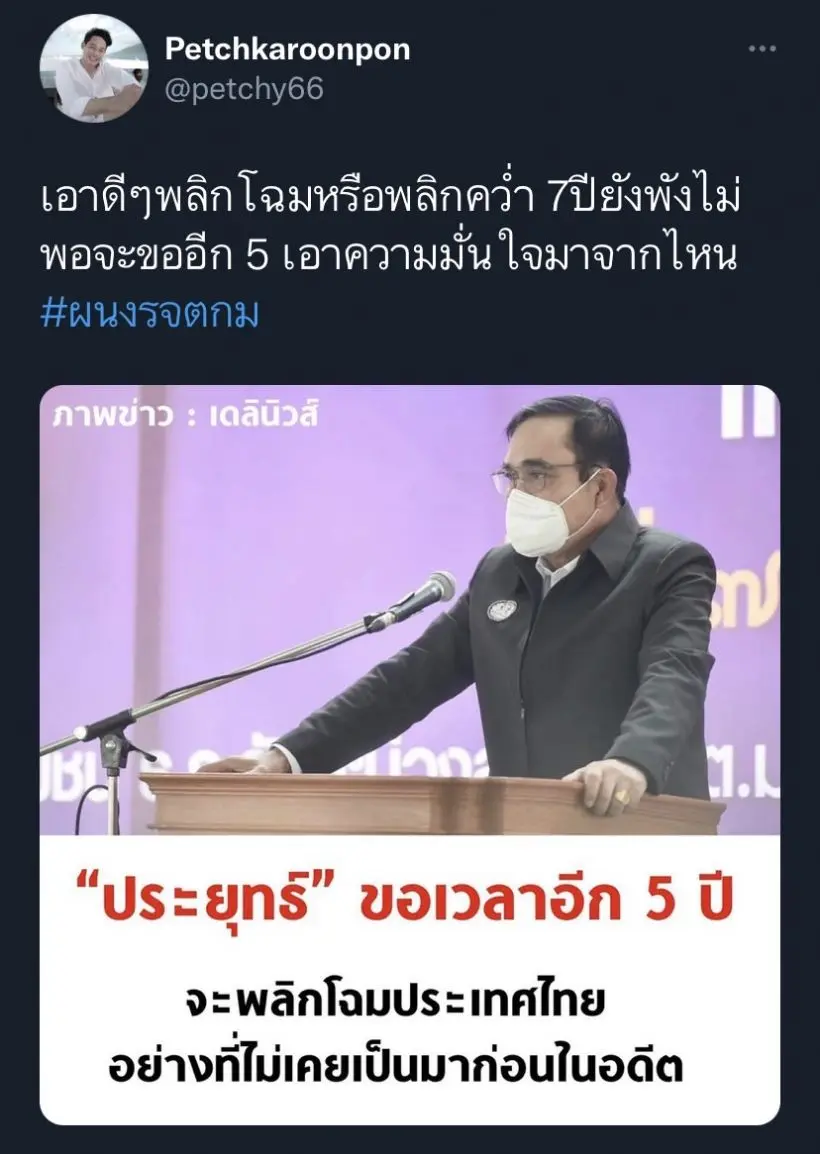
Task: Click the line อย่างที่ไม่เคยเป็นมาก่อนในอดีต
Action: [x=395, y=1065]
